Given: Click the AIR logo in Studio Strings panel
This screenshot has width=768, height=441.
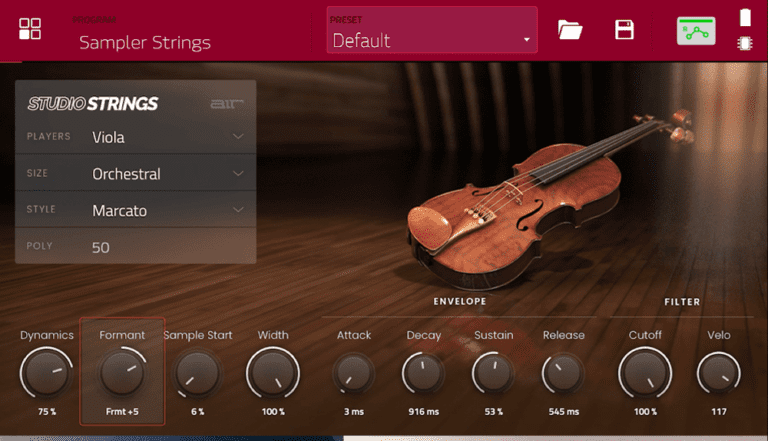Looking at the screenshot, I should point(227,104).
